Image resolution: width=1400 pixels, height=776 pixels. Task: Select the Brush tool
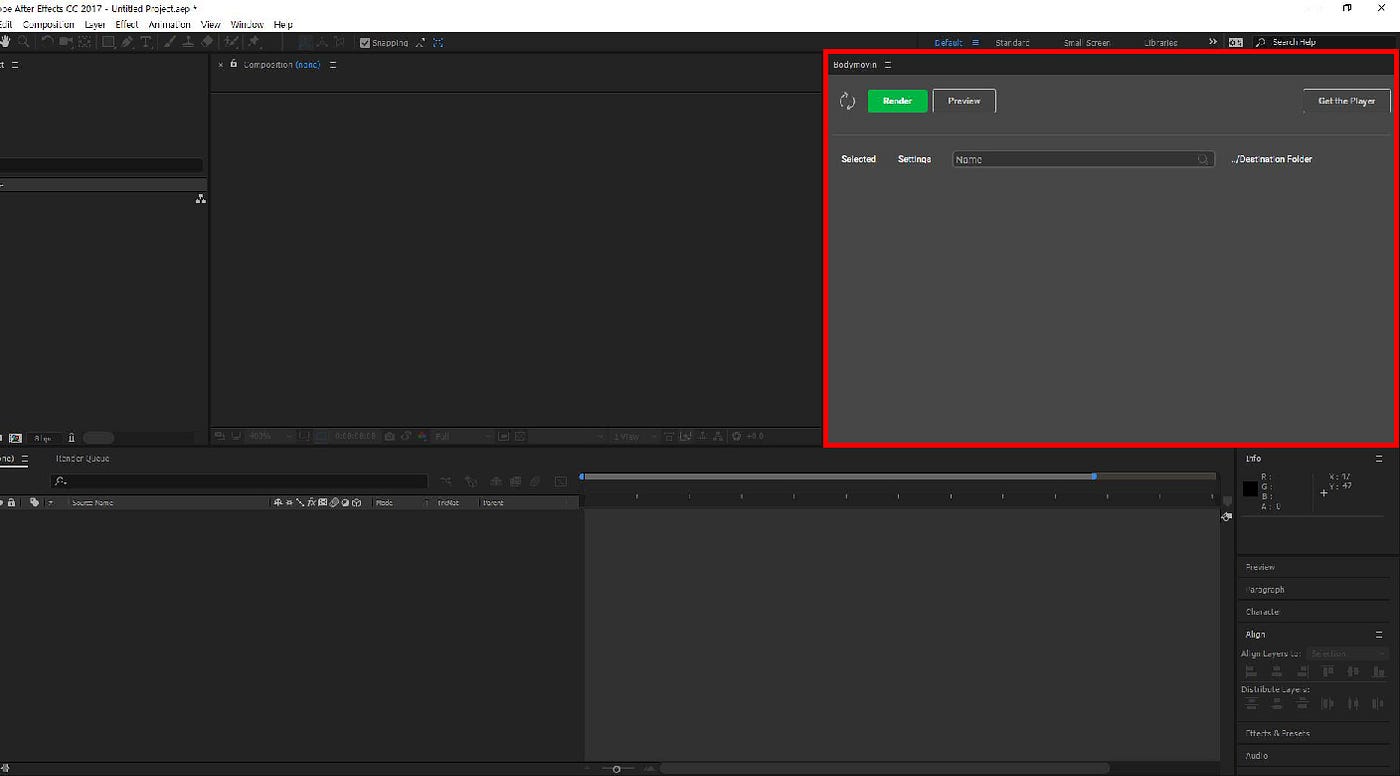pos(170,42)
